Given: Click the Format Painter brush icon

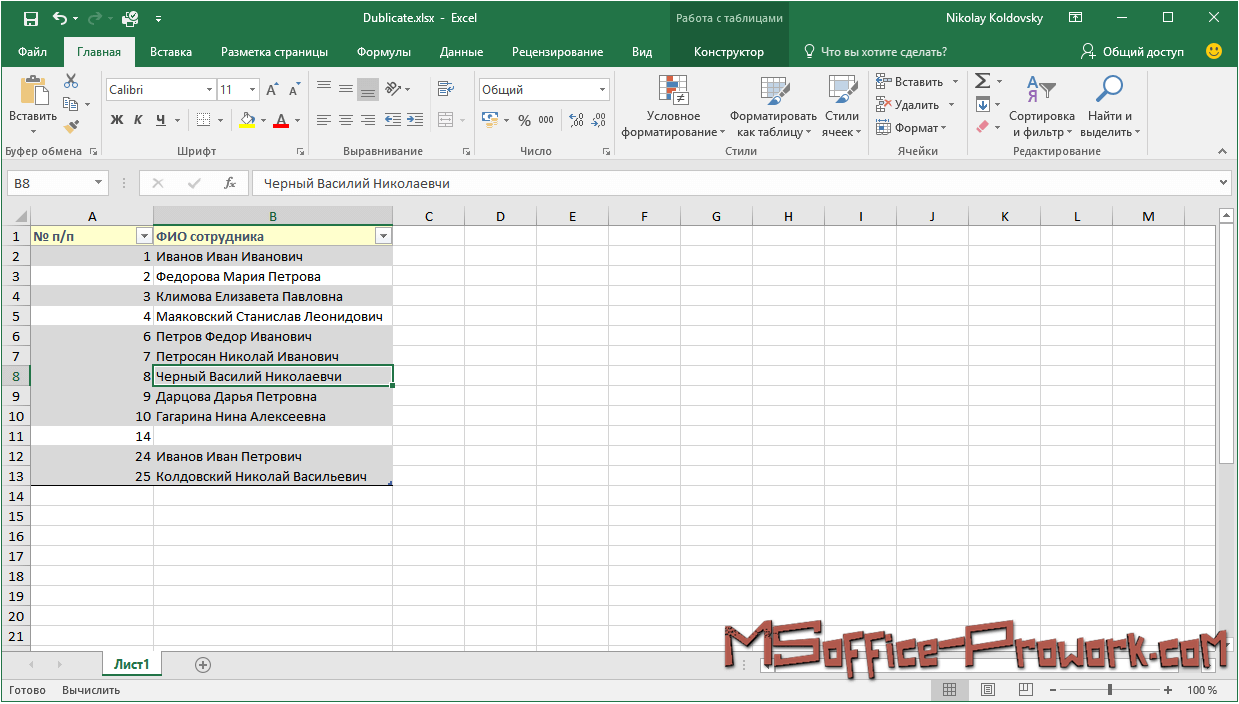Looking at the screenshot, I should click(71, 127).
